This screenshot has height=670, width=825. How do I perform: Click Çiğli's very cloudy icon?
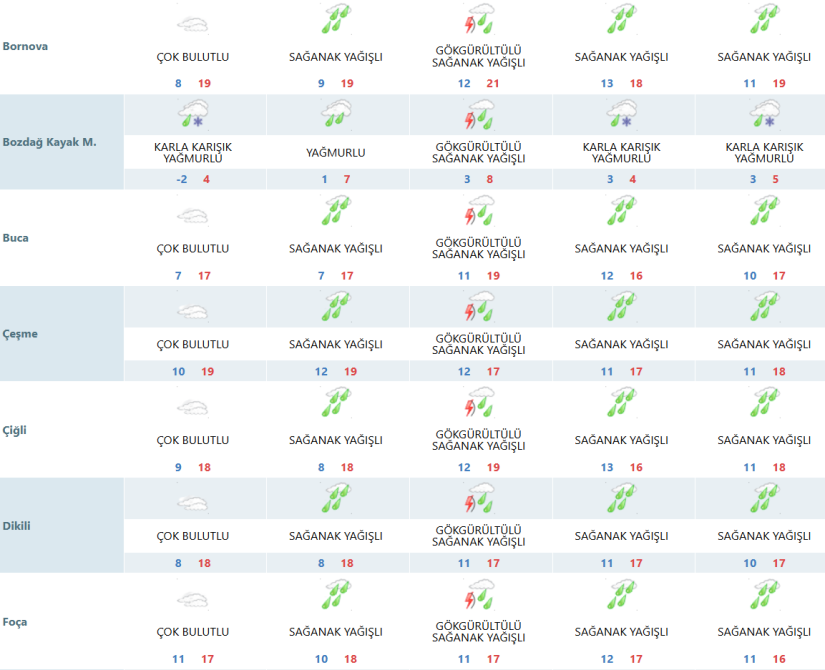point(193,406)
